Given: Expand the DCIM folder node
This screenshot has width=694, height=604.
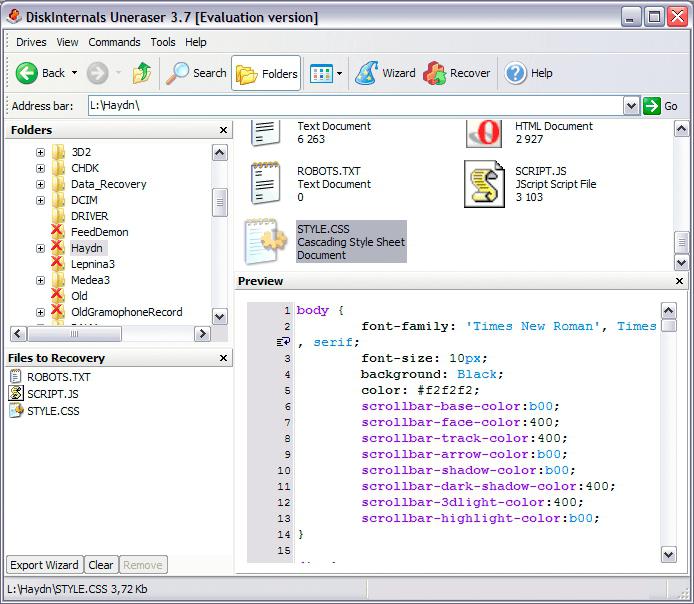Looking at the screenshot, I should [40, 200].
